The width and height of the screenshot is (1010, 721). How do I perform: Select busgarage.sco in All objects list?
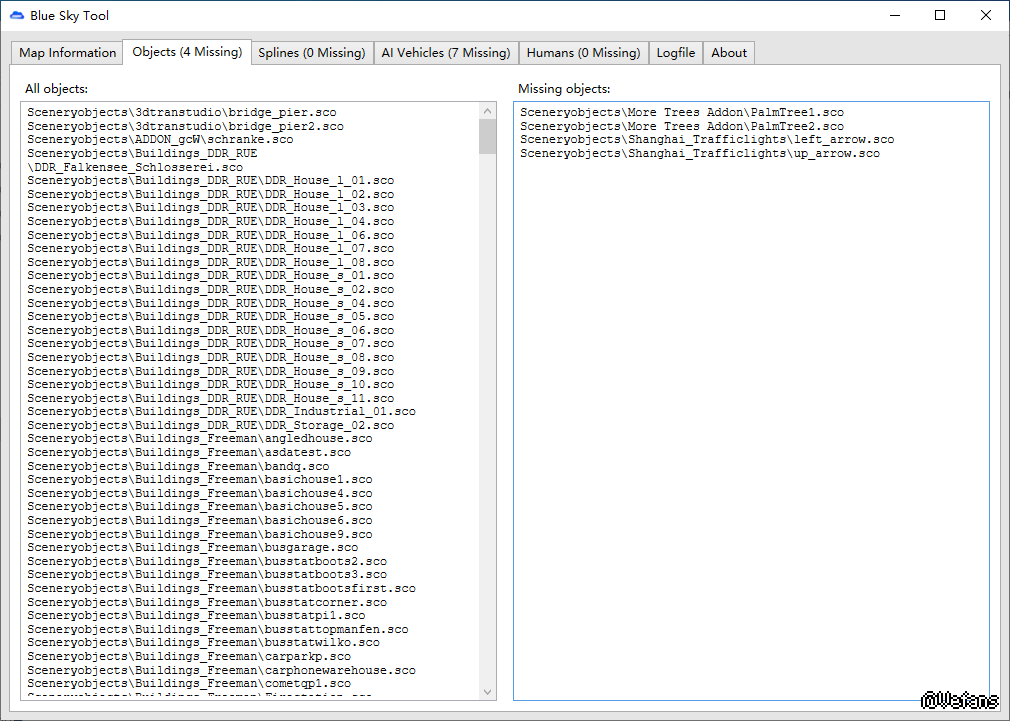pos(192,548)
